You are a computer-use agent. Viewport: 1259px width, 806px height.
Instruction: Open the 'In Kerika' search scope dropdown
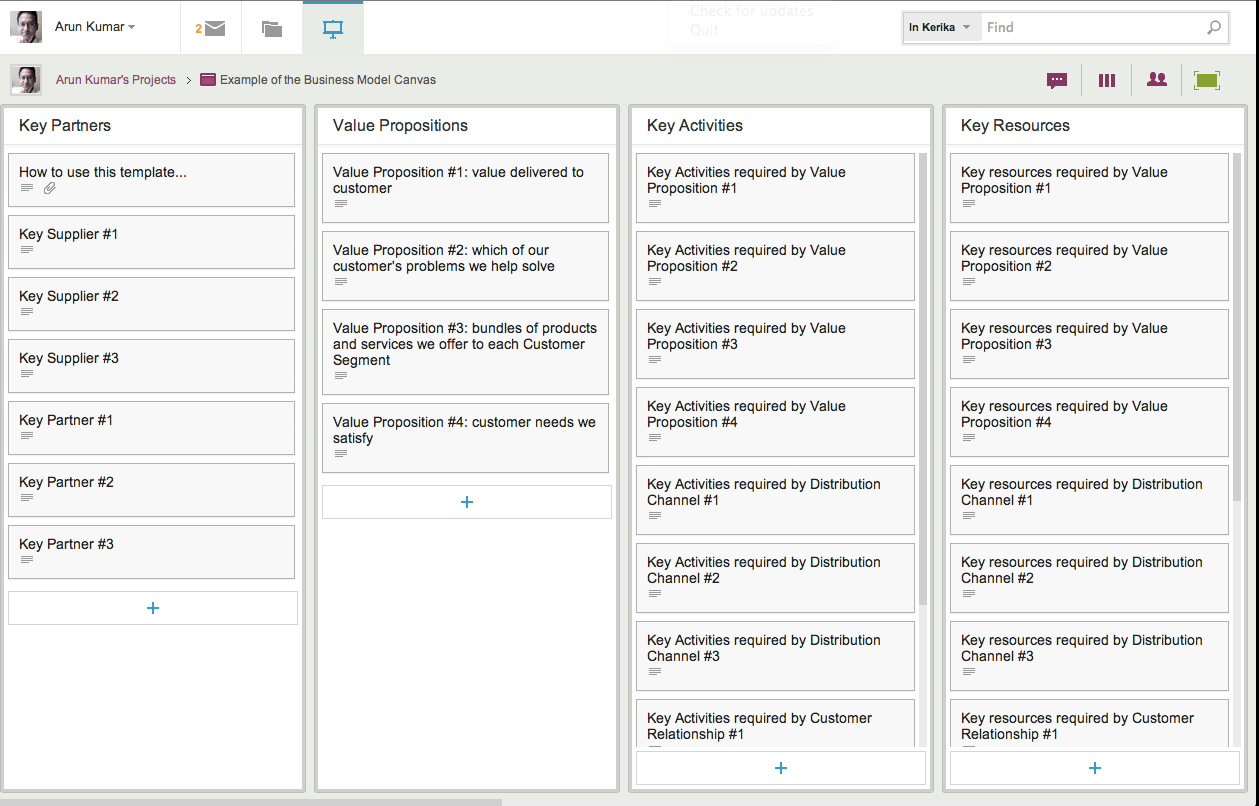click(940, 27)
